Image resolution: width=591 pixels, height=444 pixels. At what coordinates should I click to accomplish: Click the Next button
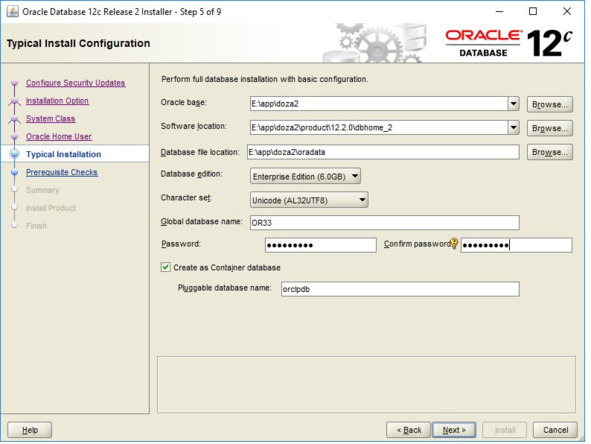[x=454, y=430]
